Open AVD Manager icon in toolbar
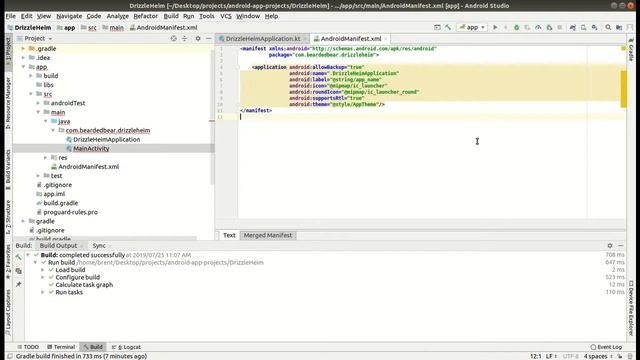The height and width of the screenshot is (360, 640). tap(584, 27)
